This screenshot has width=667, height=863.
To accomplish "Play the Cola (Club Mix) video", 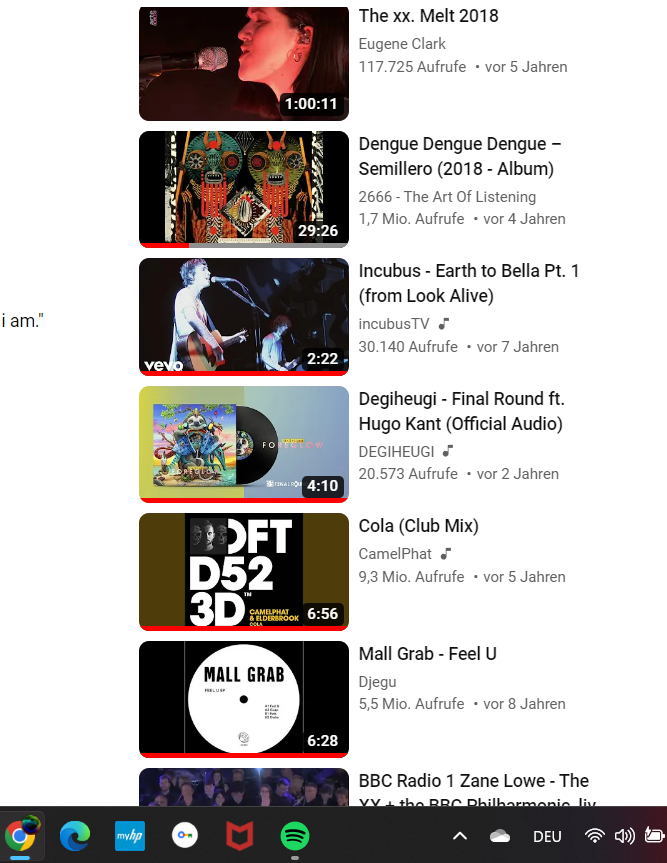I will click(x=244, y=572).
